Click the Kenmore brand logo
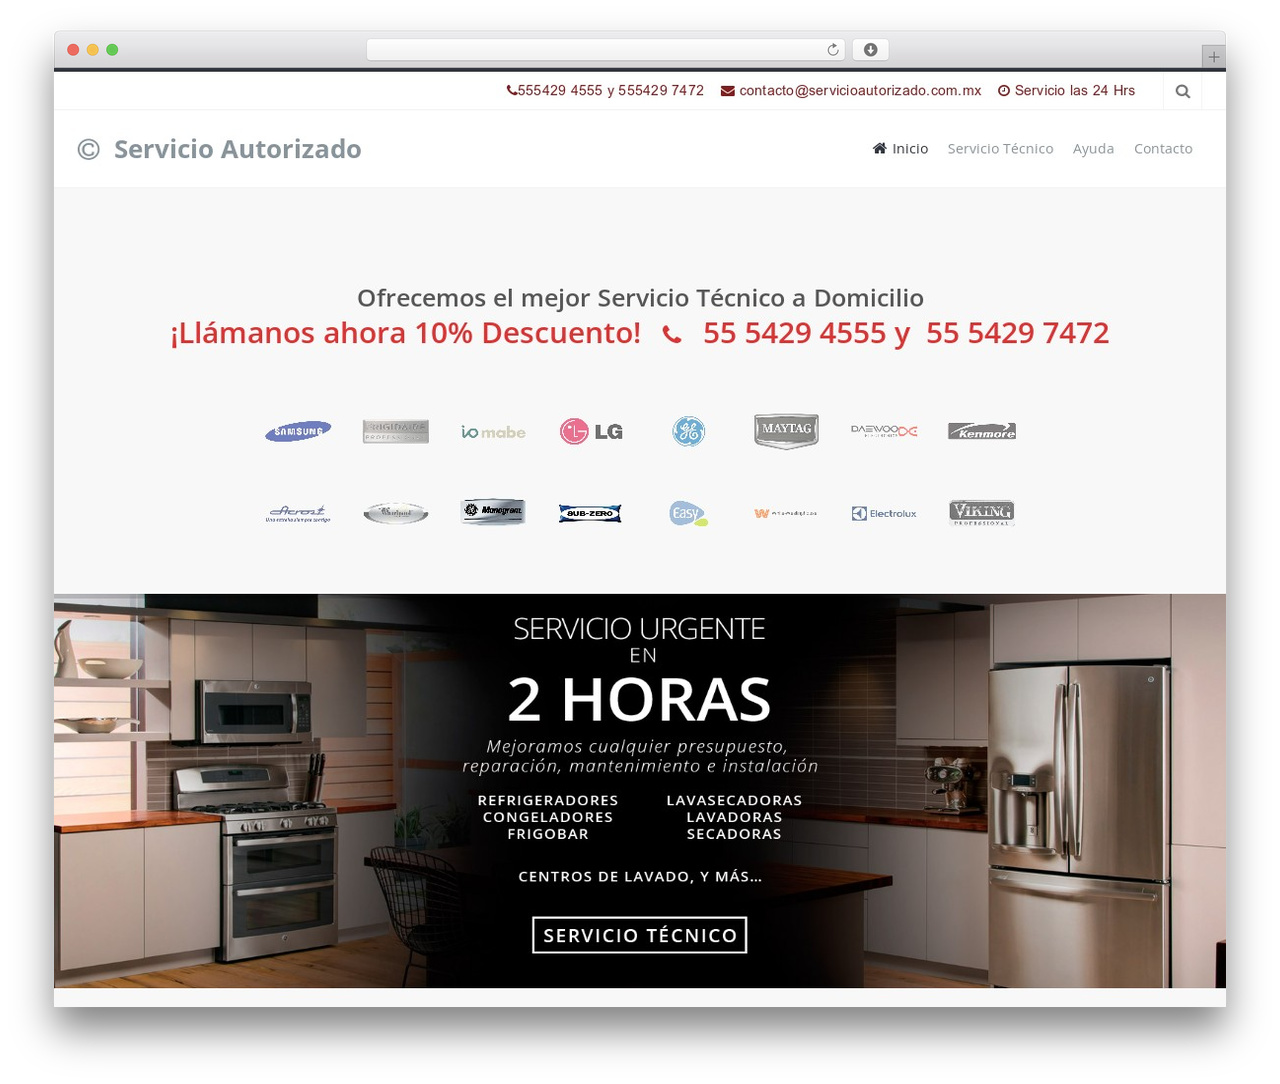This screenshot has width=1280, height=1084. (x=982, y=431)
